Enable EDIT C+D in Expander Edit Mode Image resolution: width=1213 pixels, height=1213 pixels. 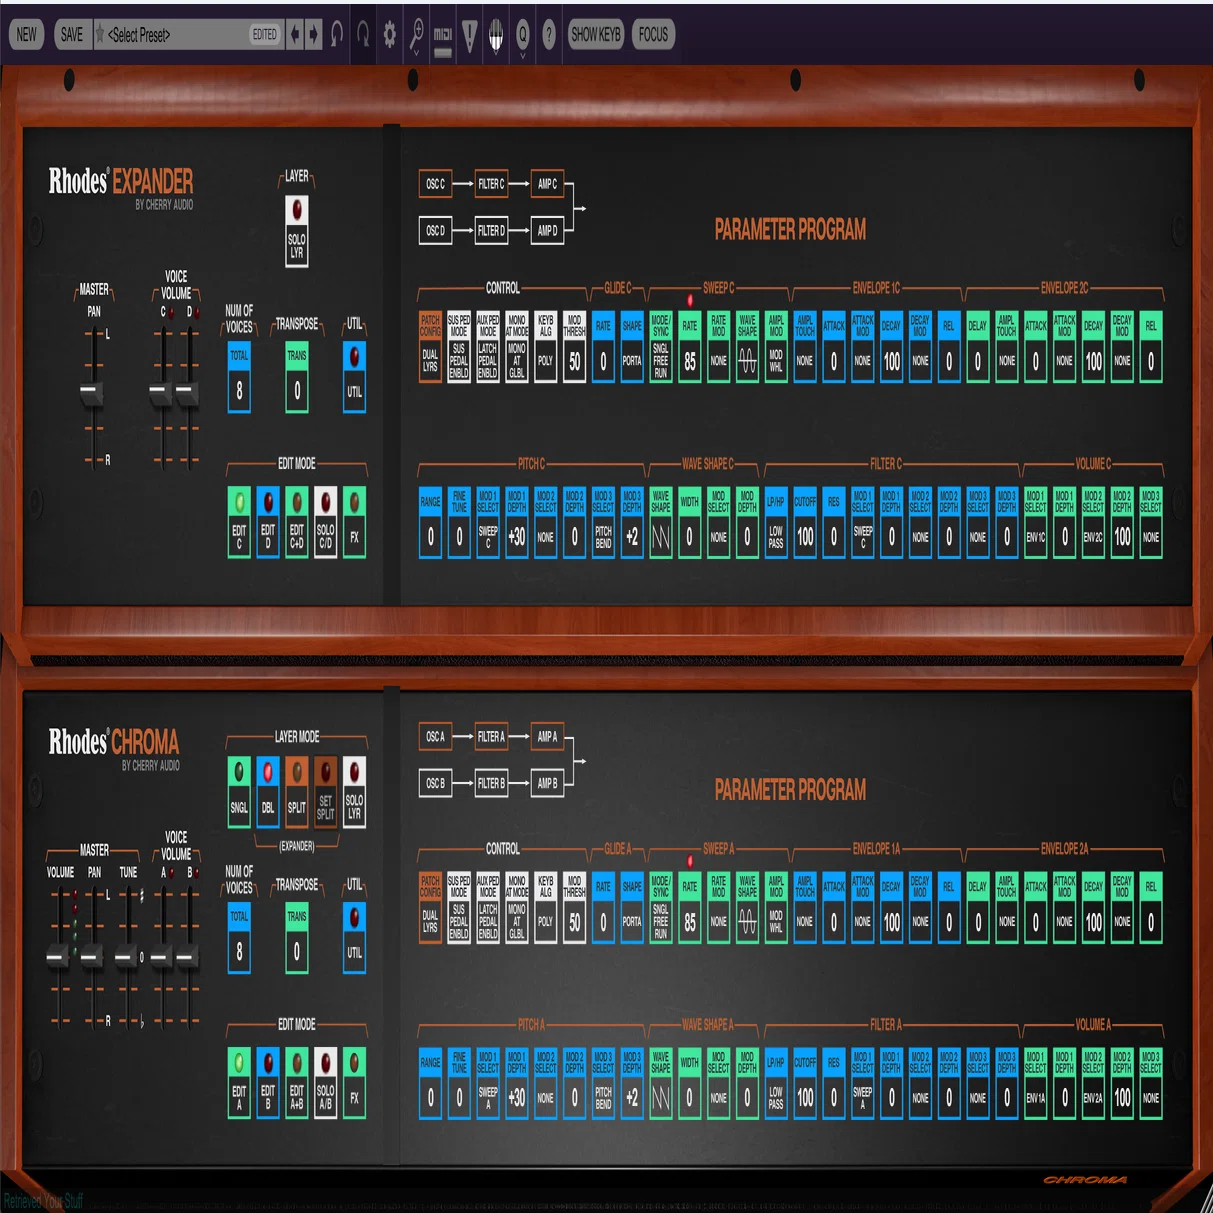(x=297, y=521)
